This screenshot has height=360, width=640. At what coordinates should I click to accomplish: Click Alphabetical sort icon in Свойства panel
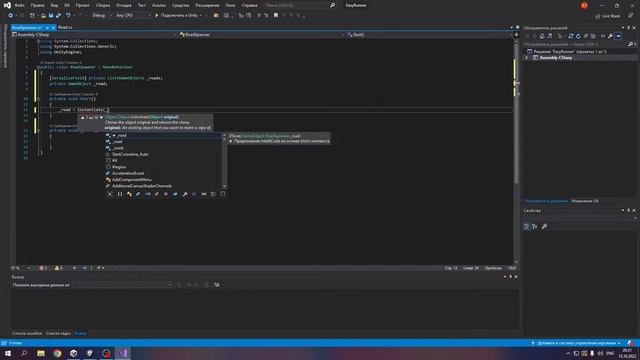pyautogui.click(x=534, y=227)
